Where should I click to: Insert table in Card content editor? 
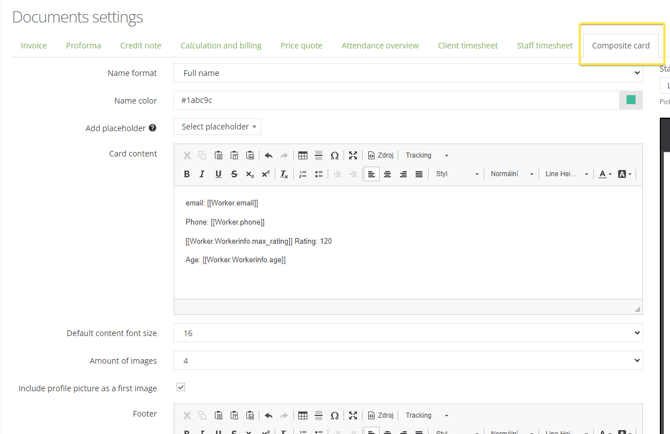click(x=303, y=155)
